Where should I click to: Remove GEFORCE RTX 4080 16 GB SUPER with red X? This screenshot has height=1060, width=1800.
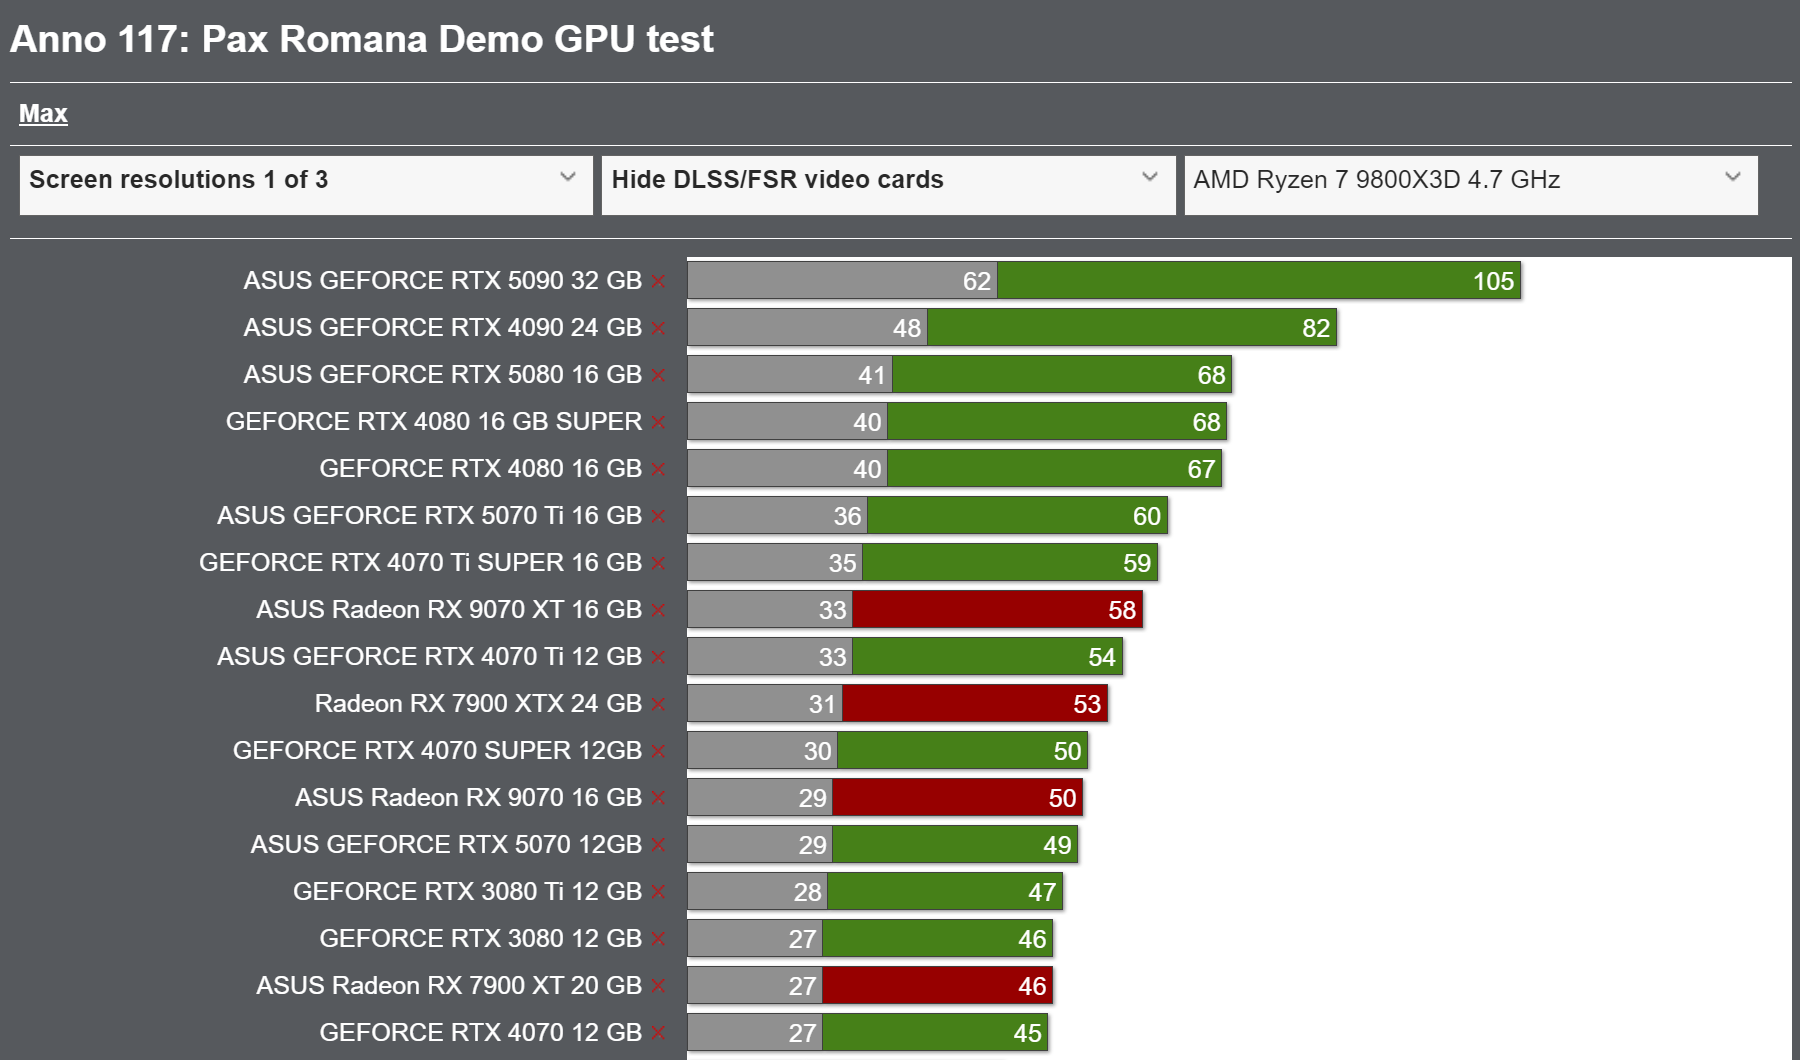coord(658,423)
